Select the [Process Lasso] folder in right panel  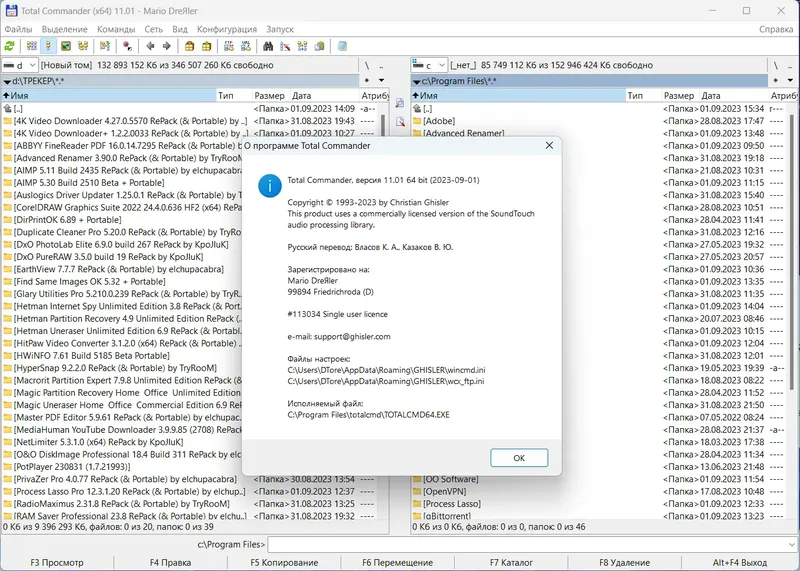pyautogui.click(x=447, y=504)
